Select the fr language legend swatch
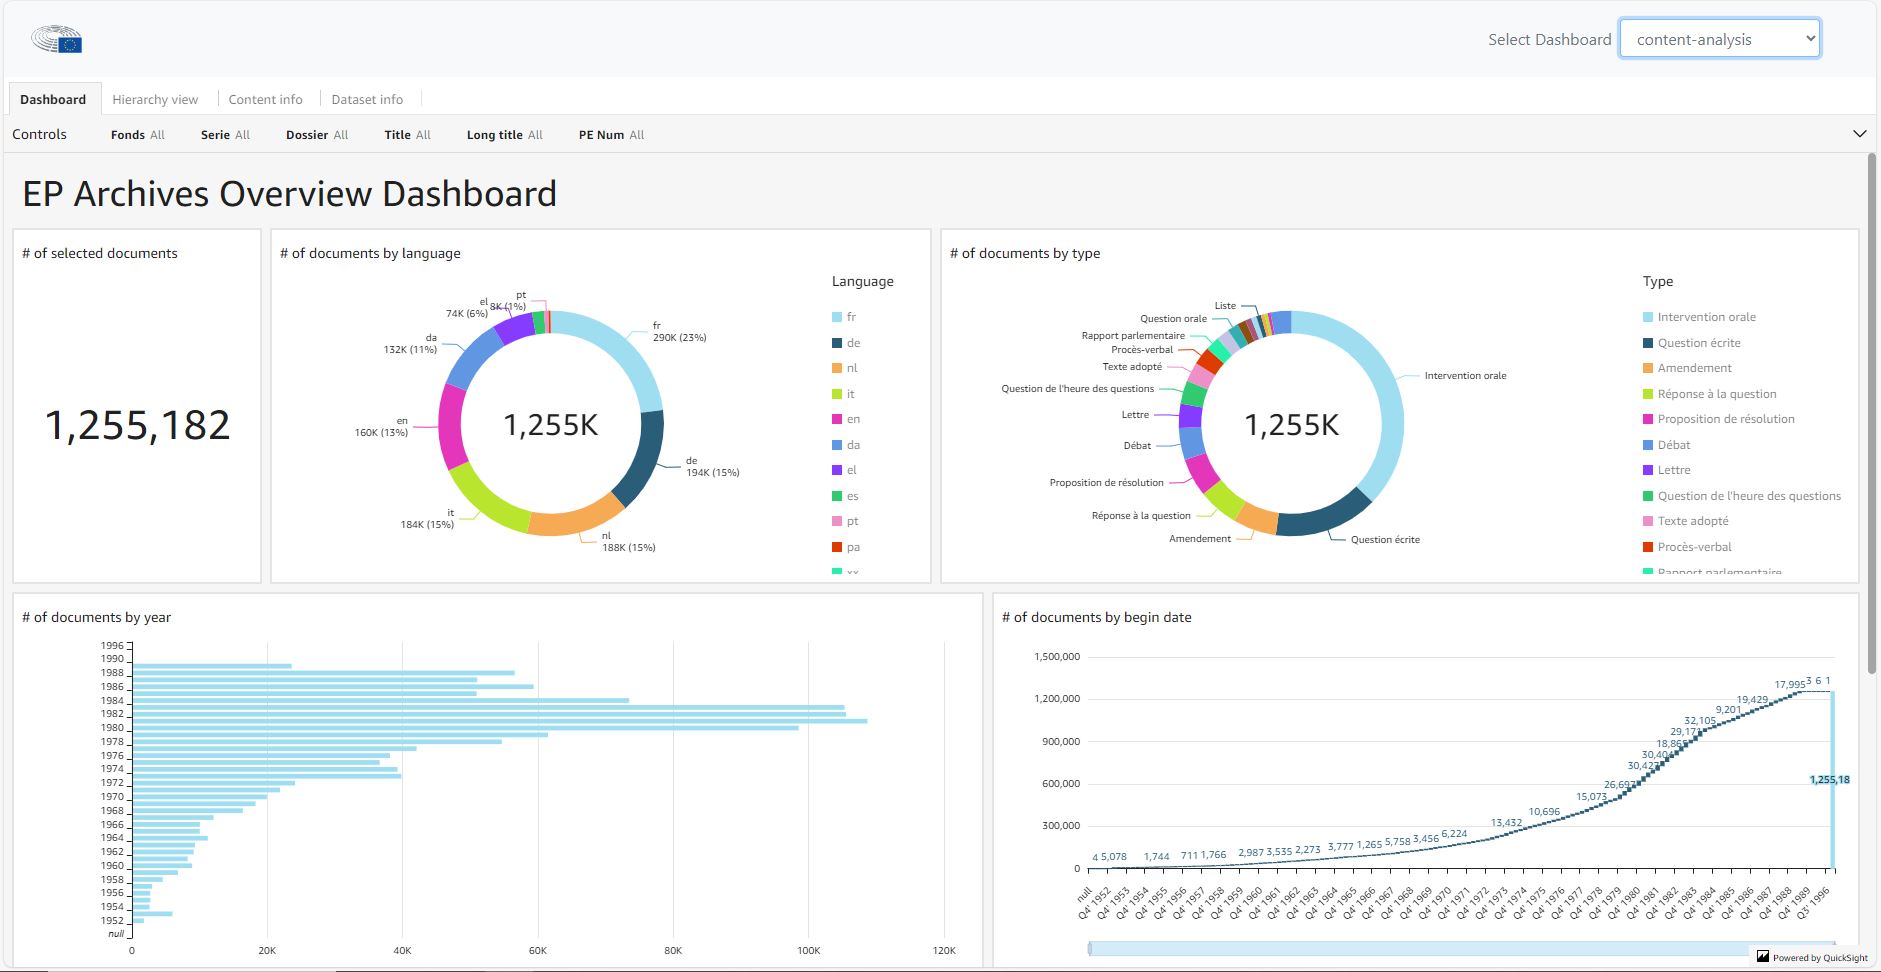 [837, 317]
